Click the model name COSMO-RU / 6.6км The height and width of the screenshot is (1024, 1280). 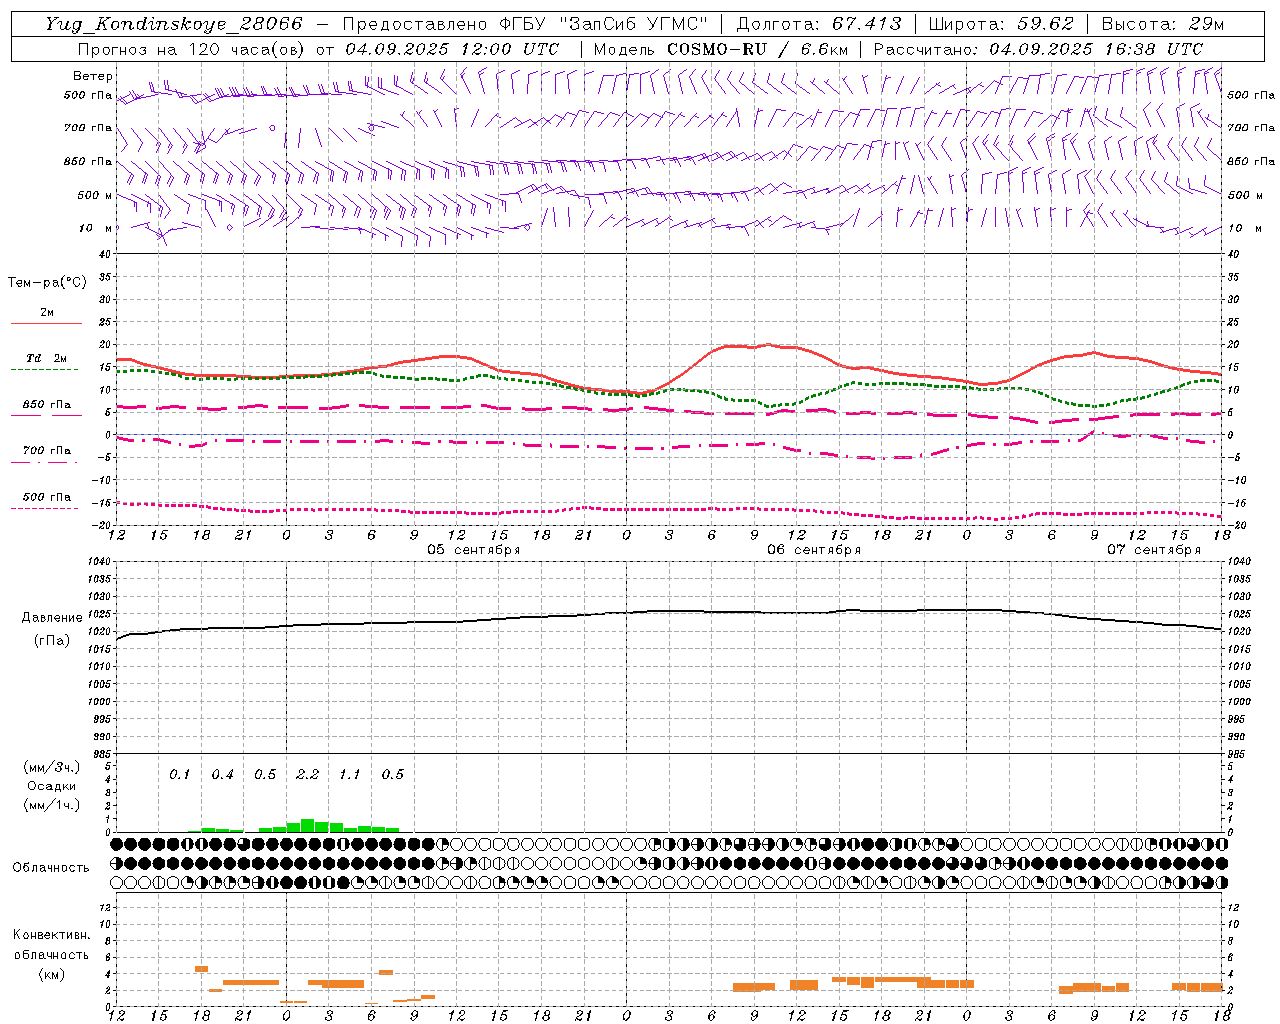click(x=758, y=49)
